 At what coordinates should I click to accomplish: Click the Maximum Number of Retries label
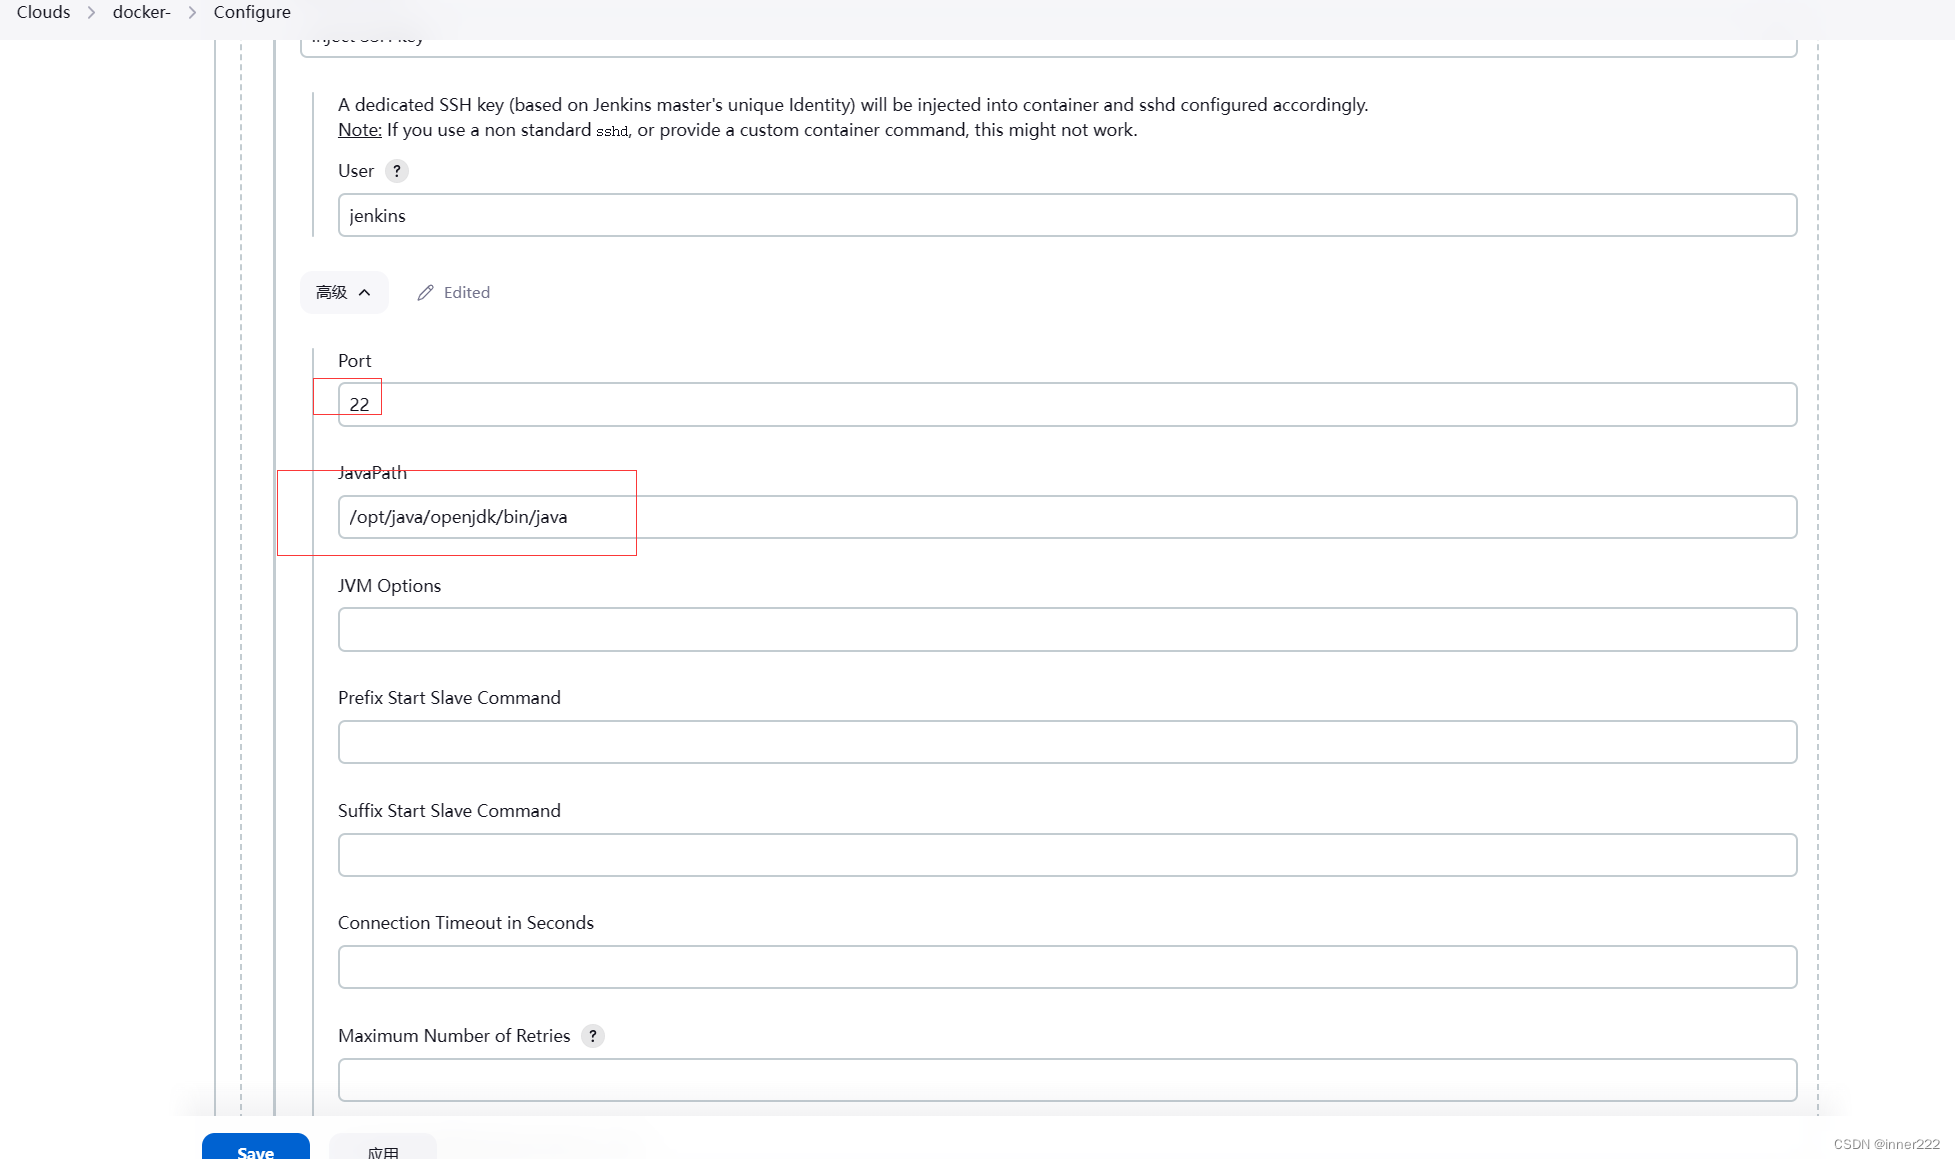point(454,1036)
